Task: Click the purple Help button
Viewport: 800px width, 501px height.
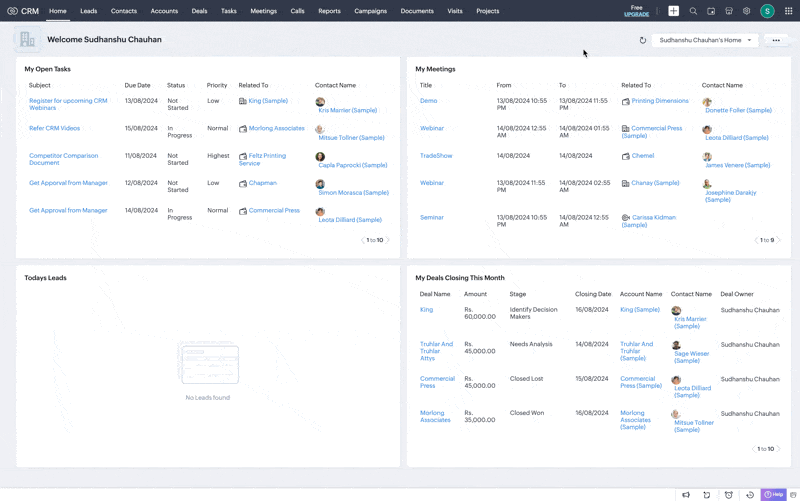Action: click(773, 494)
